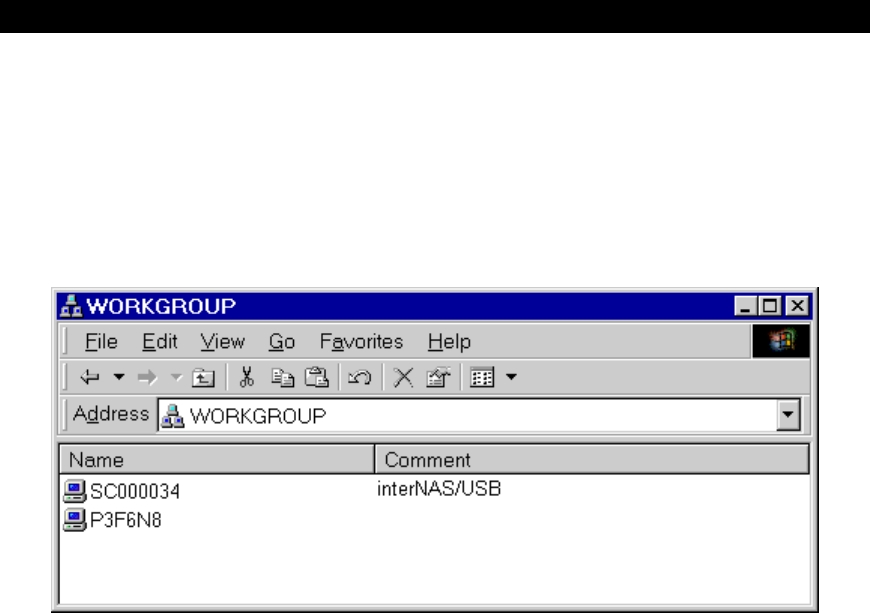The image size is (870, 613).
Task: Click the Windows logo throbber icon
Action: click(781, 341)
